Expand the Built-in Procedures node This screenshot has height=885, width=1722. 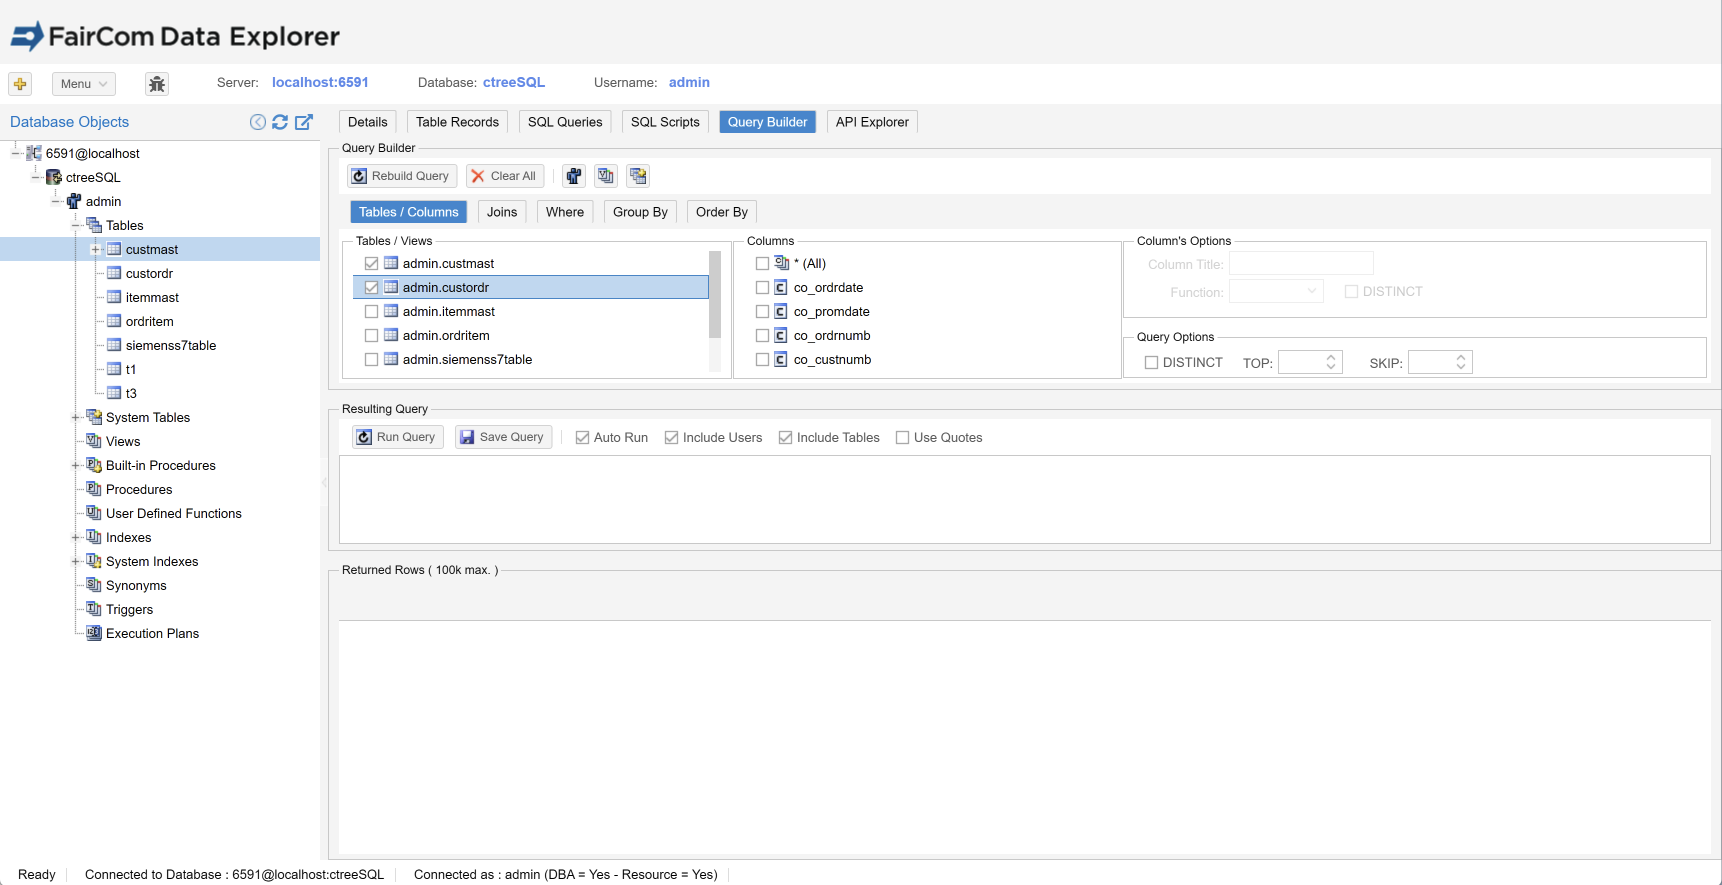pos(75,465)
